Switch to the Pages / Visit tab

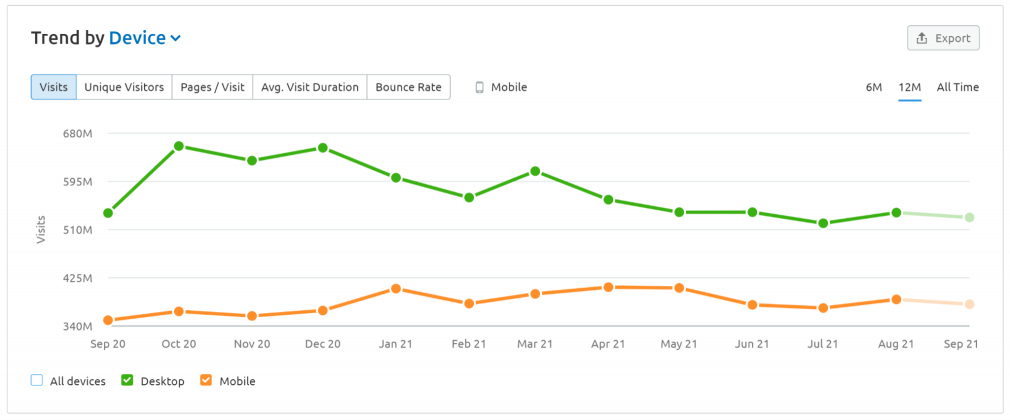click(213, 87)
